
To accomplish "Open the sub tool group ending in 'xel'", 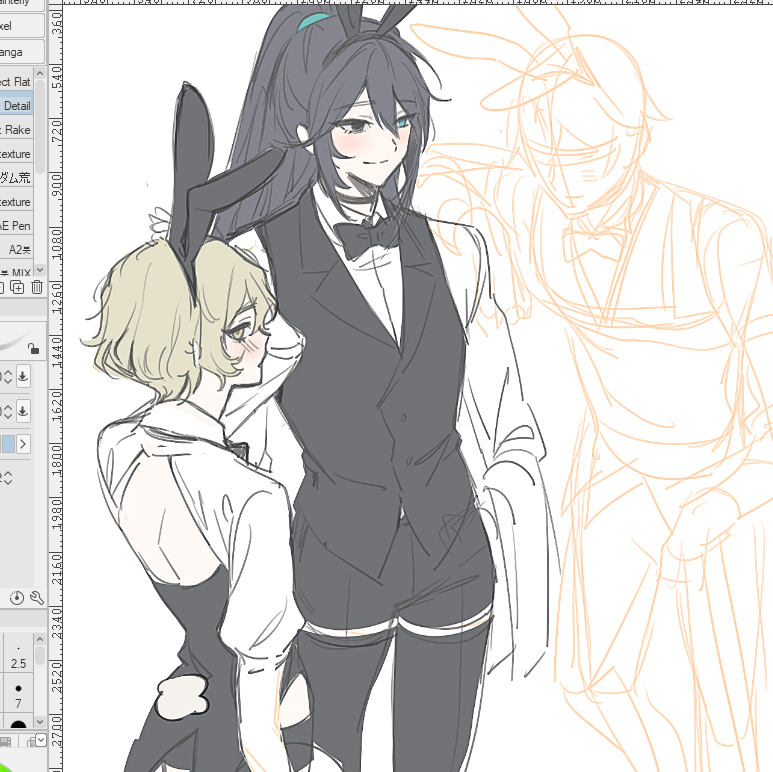I will (x=22, y=26).
